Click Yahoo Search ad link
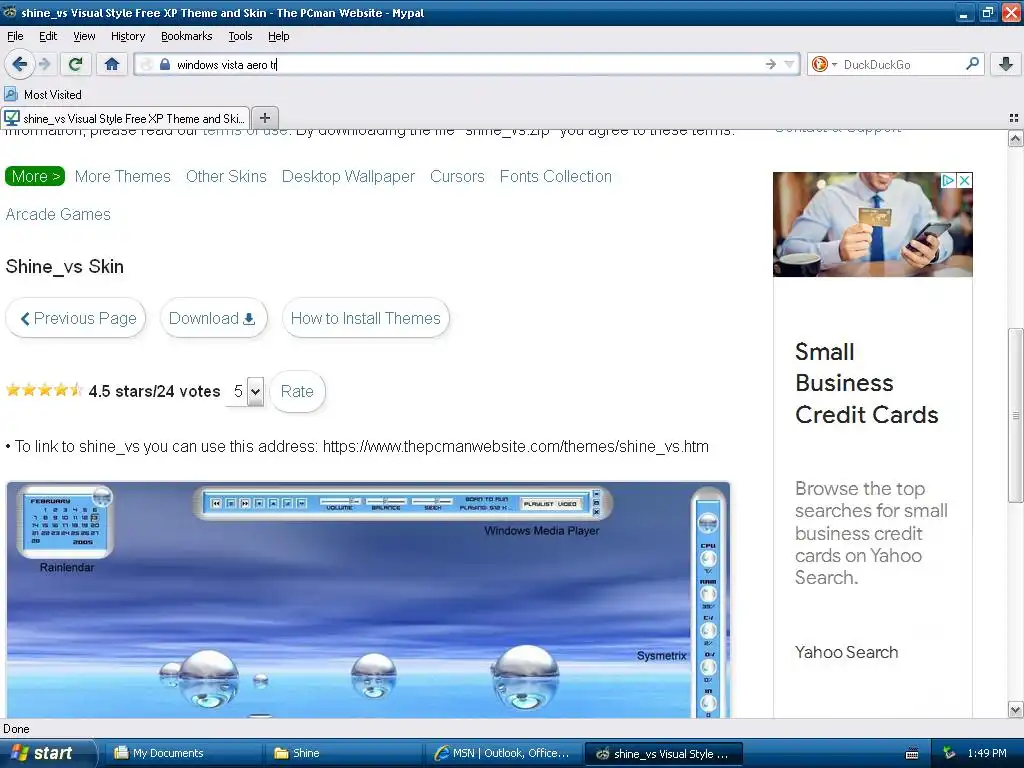Image resolution: width=1024 pixels, height=768 pixels. (x=846, y=652)
